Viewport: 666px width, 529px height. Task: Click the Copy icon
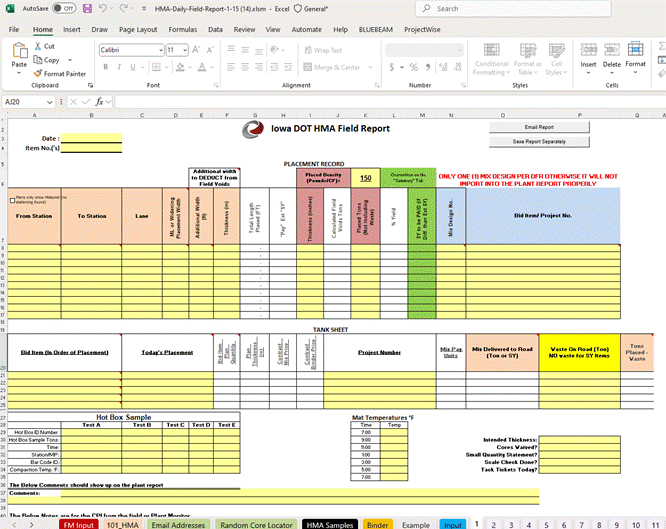38,60
